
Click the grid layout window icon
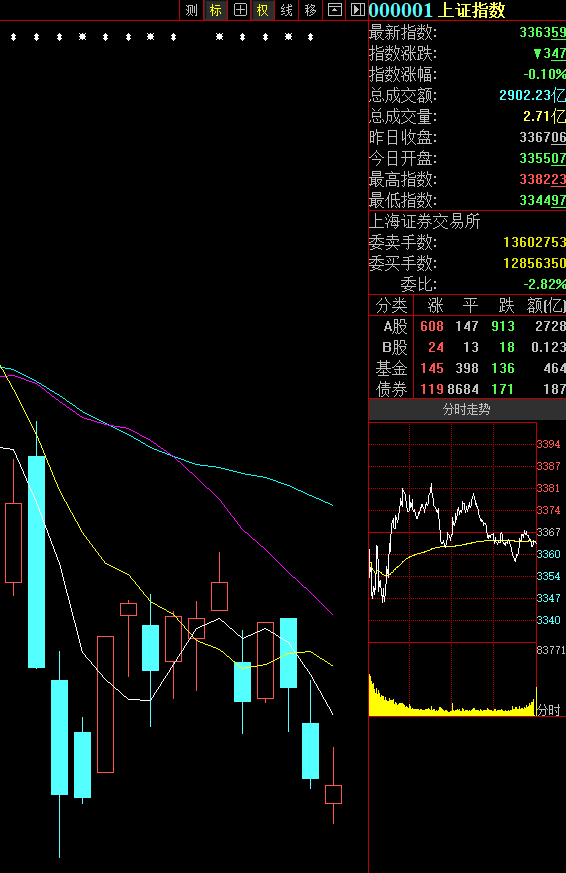[x=240, y=10]
